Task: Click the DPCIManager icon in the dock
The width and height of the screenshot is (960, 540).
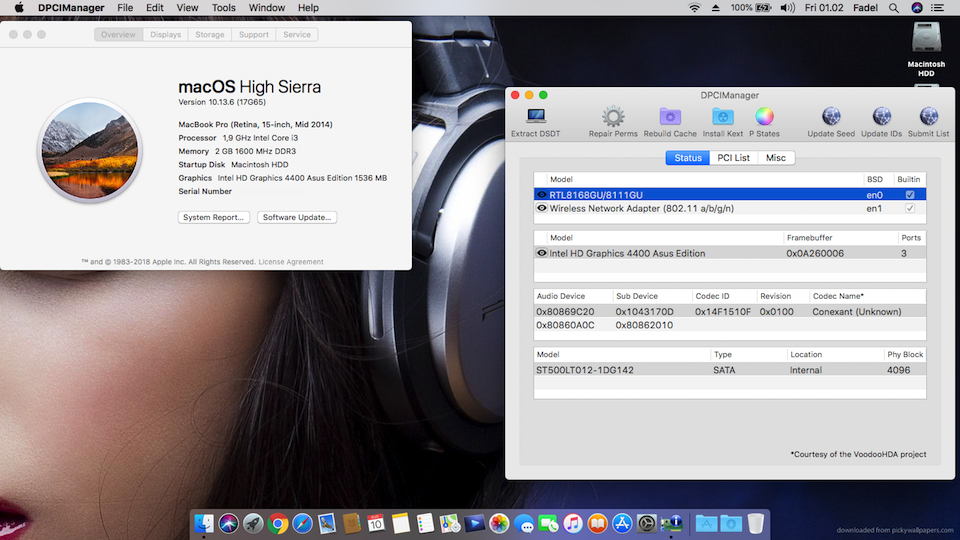Action: [x=672, y=523]
